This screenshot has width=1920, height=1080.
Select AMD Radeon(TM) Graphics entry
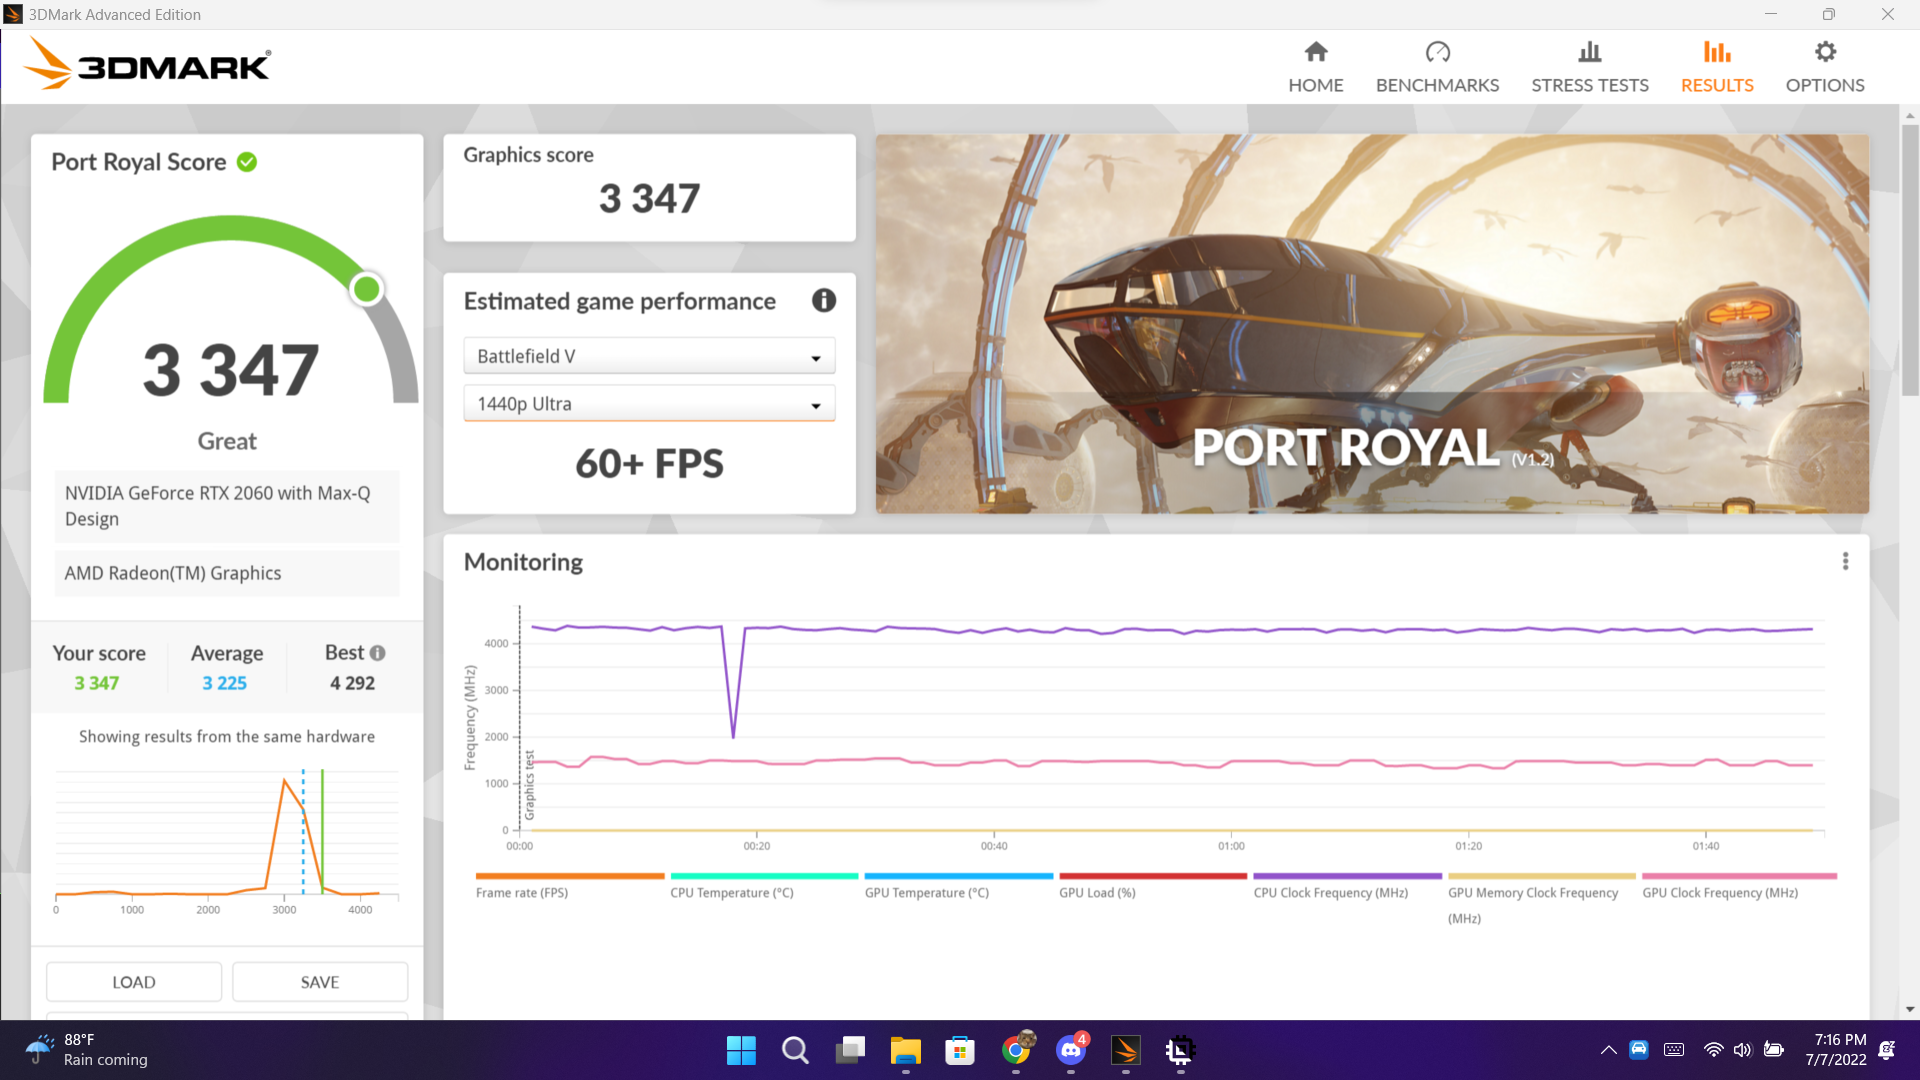tap(227, 573)
